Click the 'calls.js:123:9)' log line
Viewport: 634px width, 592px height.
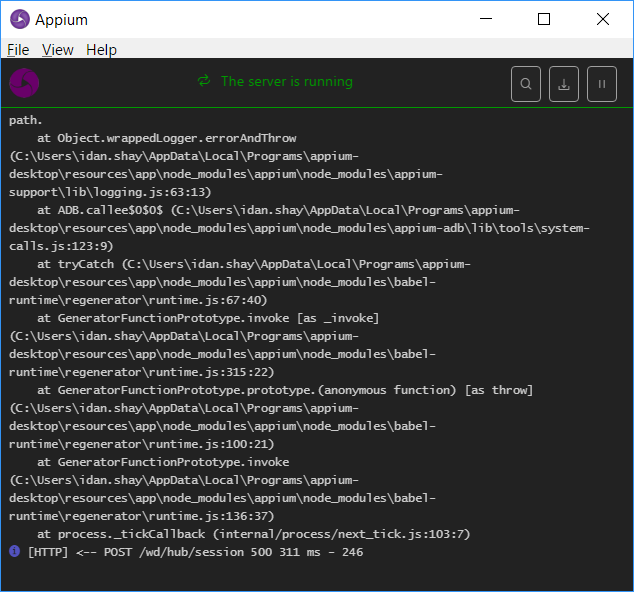pos(61,246)
